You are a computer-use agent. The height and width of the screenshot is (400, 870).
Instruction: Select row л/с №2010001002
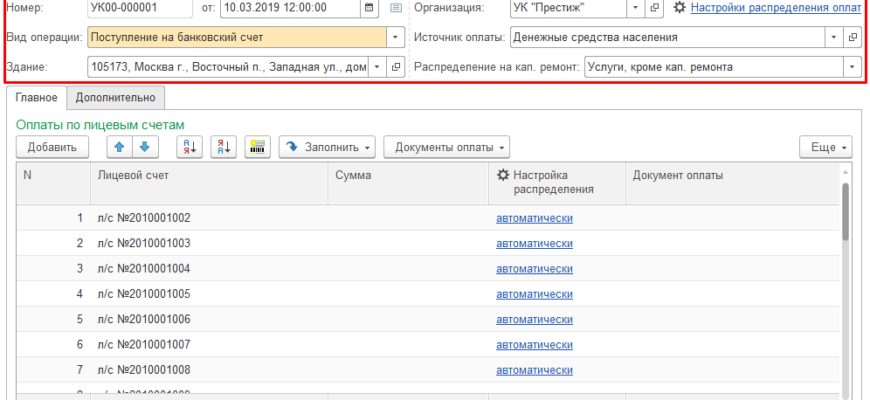(428, 218)
